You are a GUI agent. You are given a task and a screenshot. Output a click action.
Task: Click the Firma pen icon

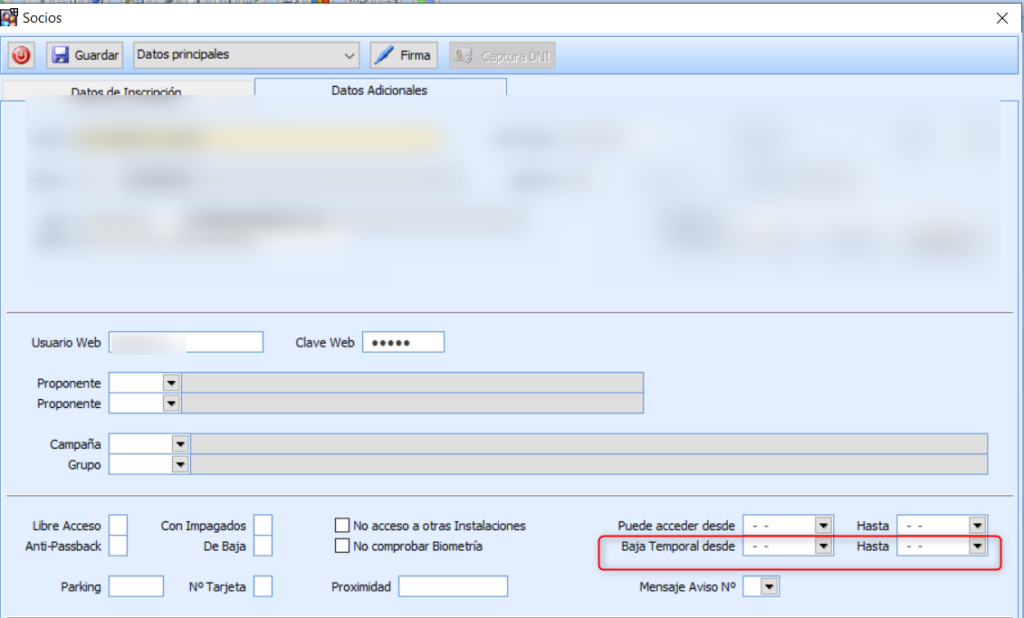pos(383,56)
